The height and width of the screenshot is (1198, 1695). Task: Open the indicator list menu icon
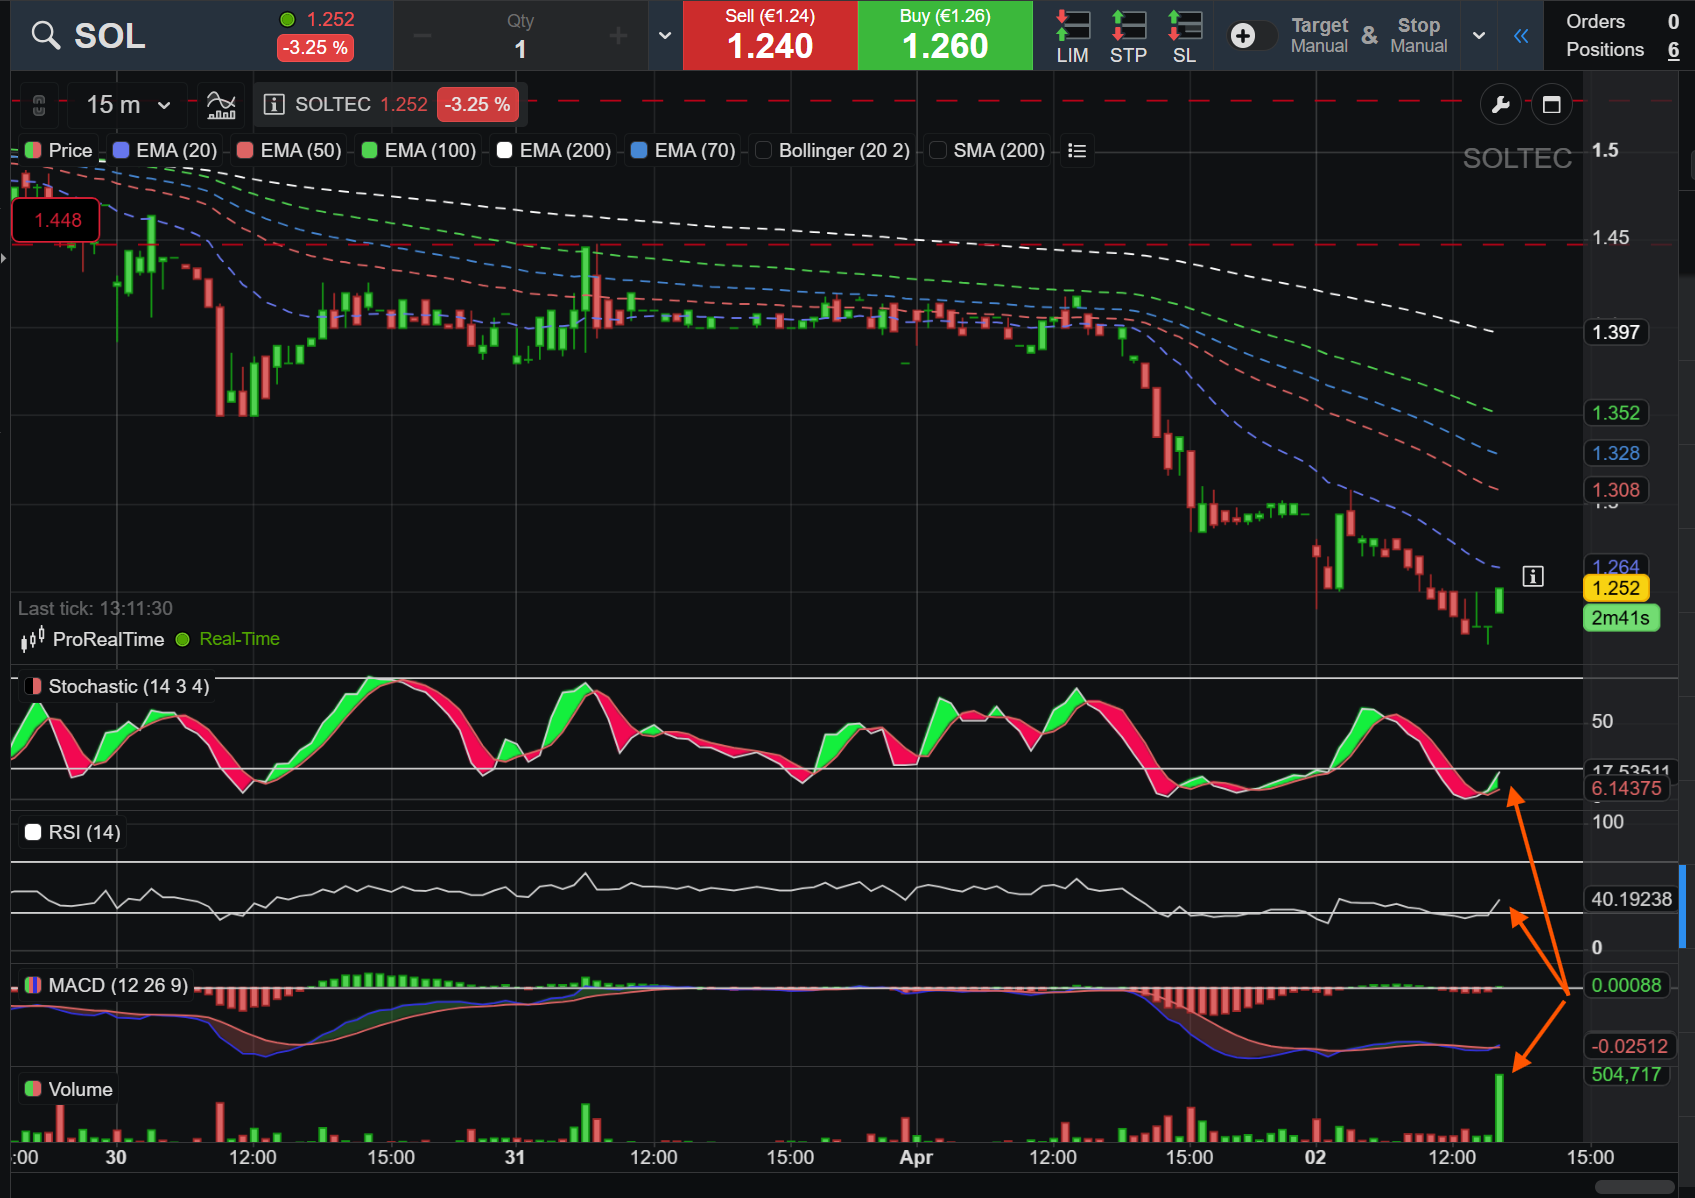[1077, 150]
